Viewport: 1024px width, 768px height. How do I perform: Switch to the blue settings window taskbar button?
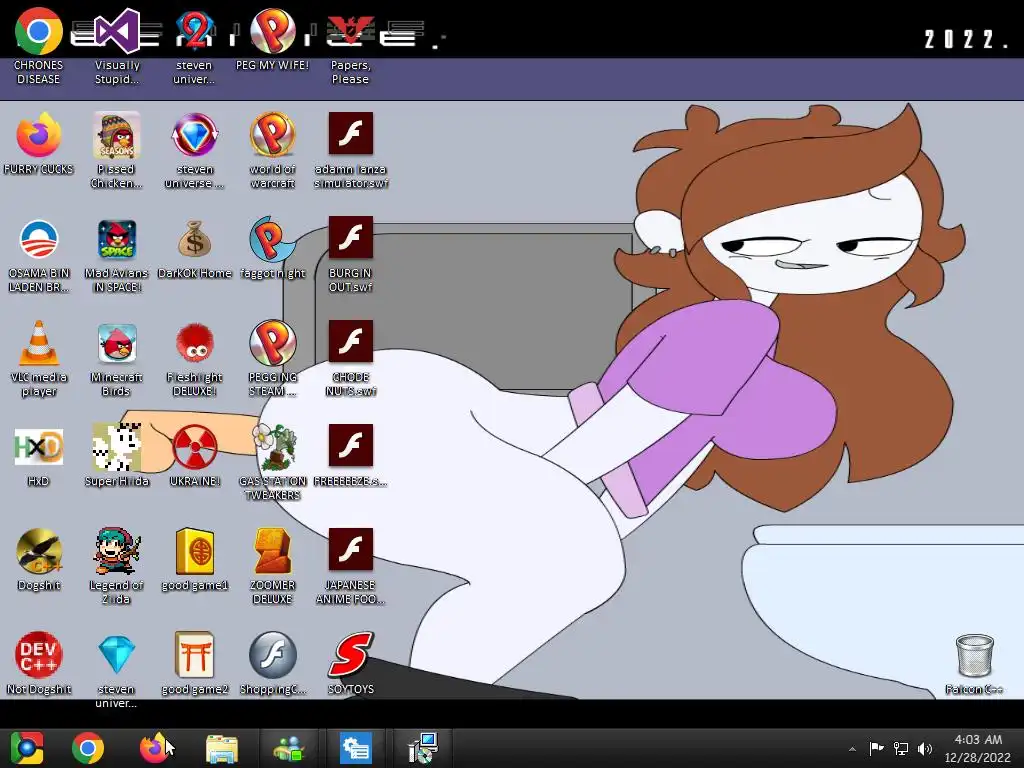click(356, 748)
